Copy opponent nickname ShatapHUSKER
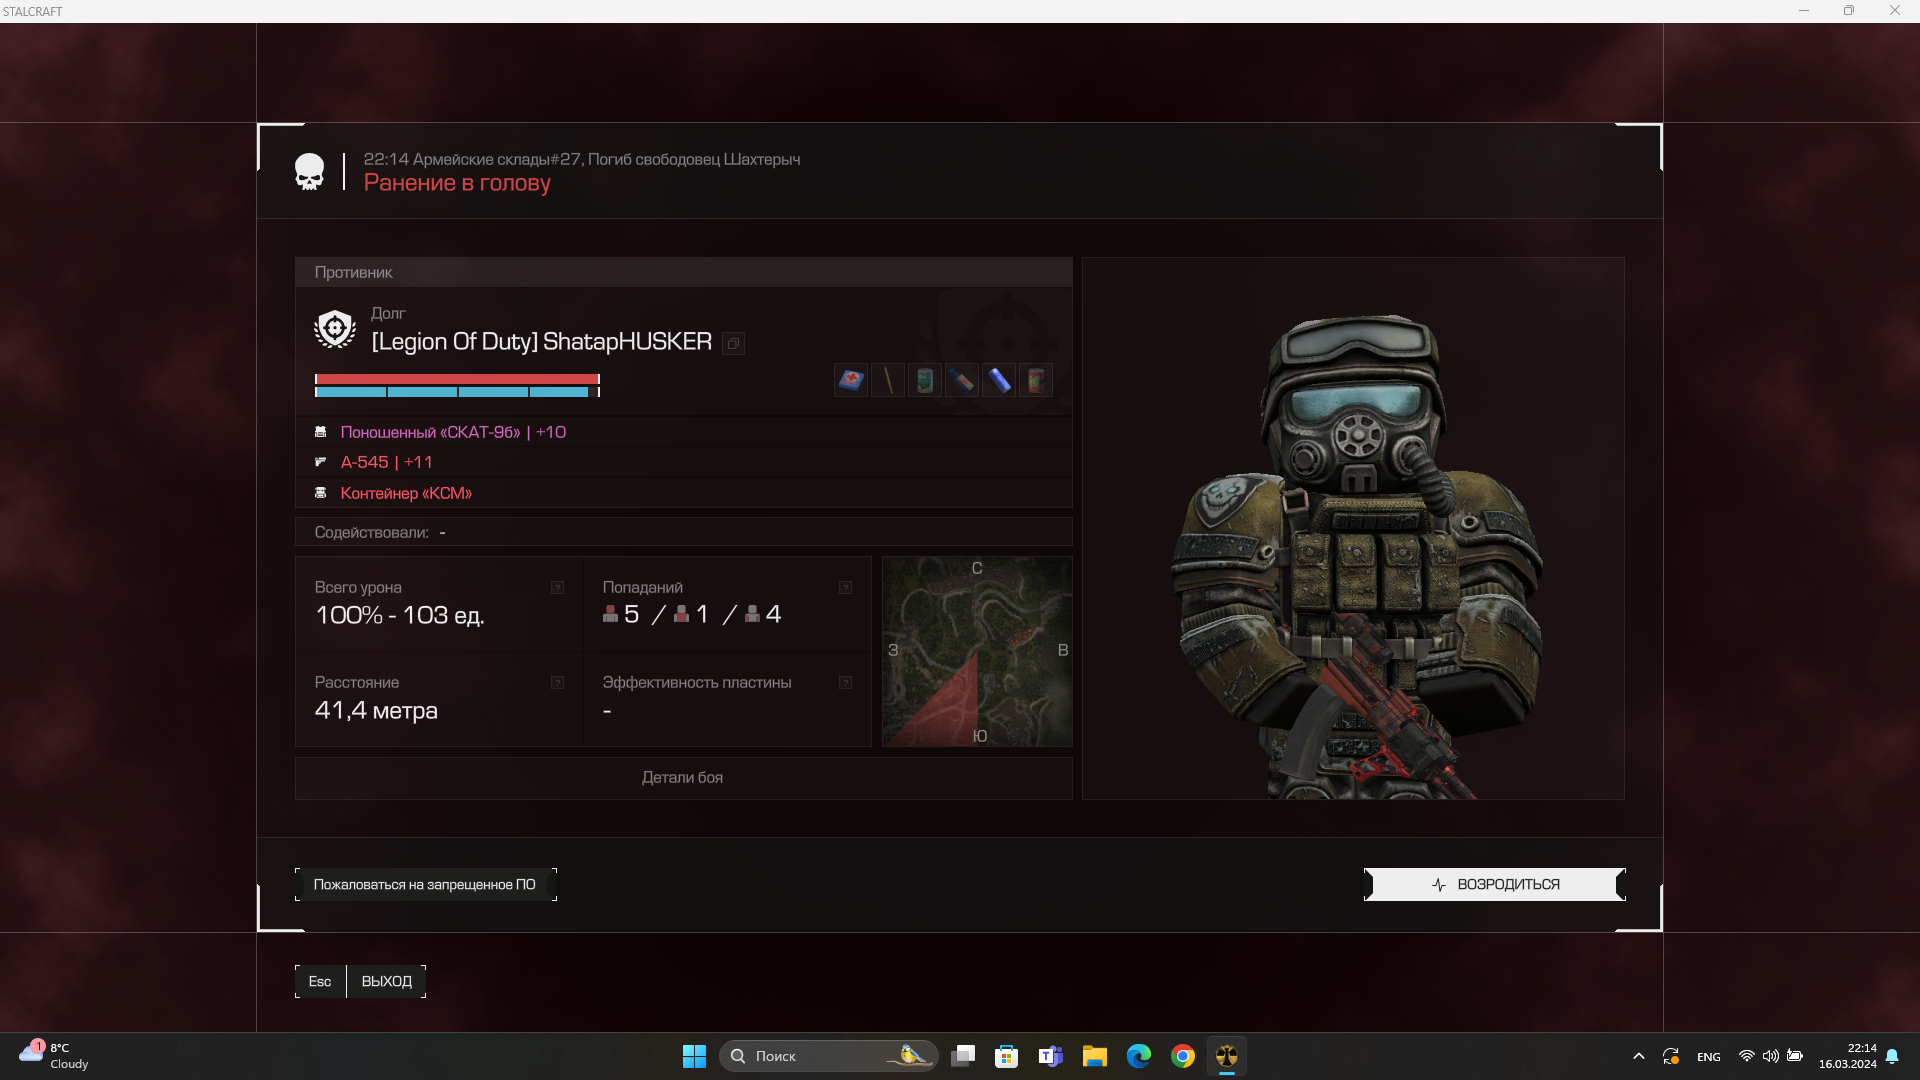The image size is (1920, 1080). (733, 344)
